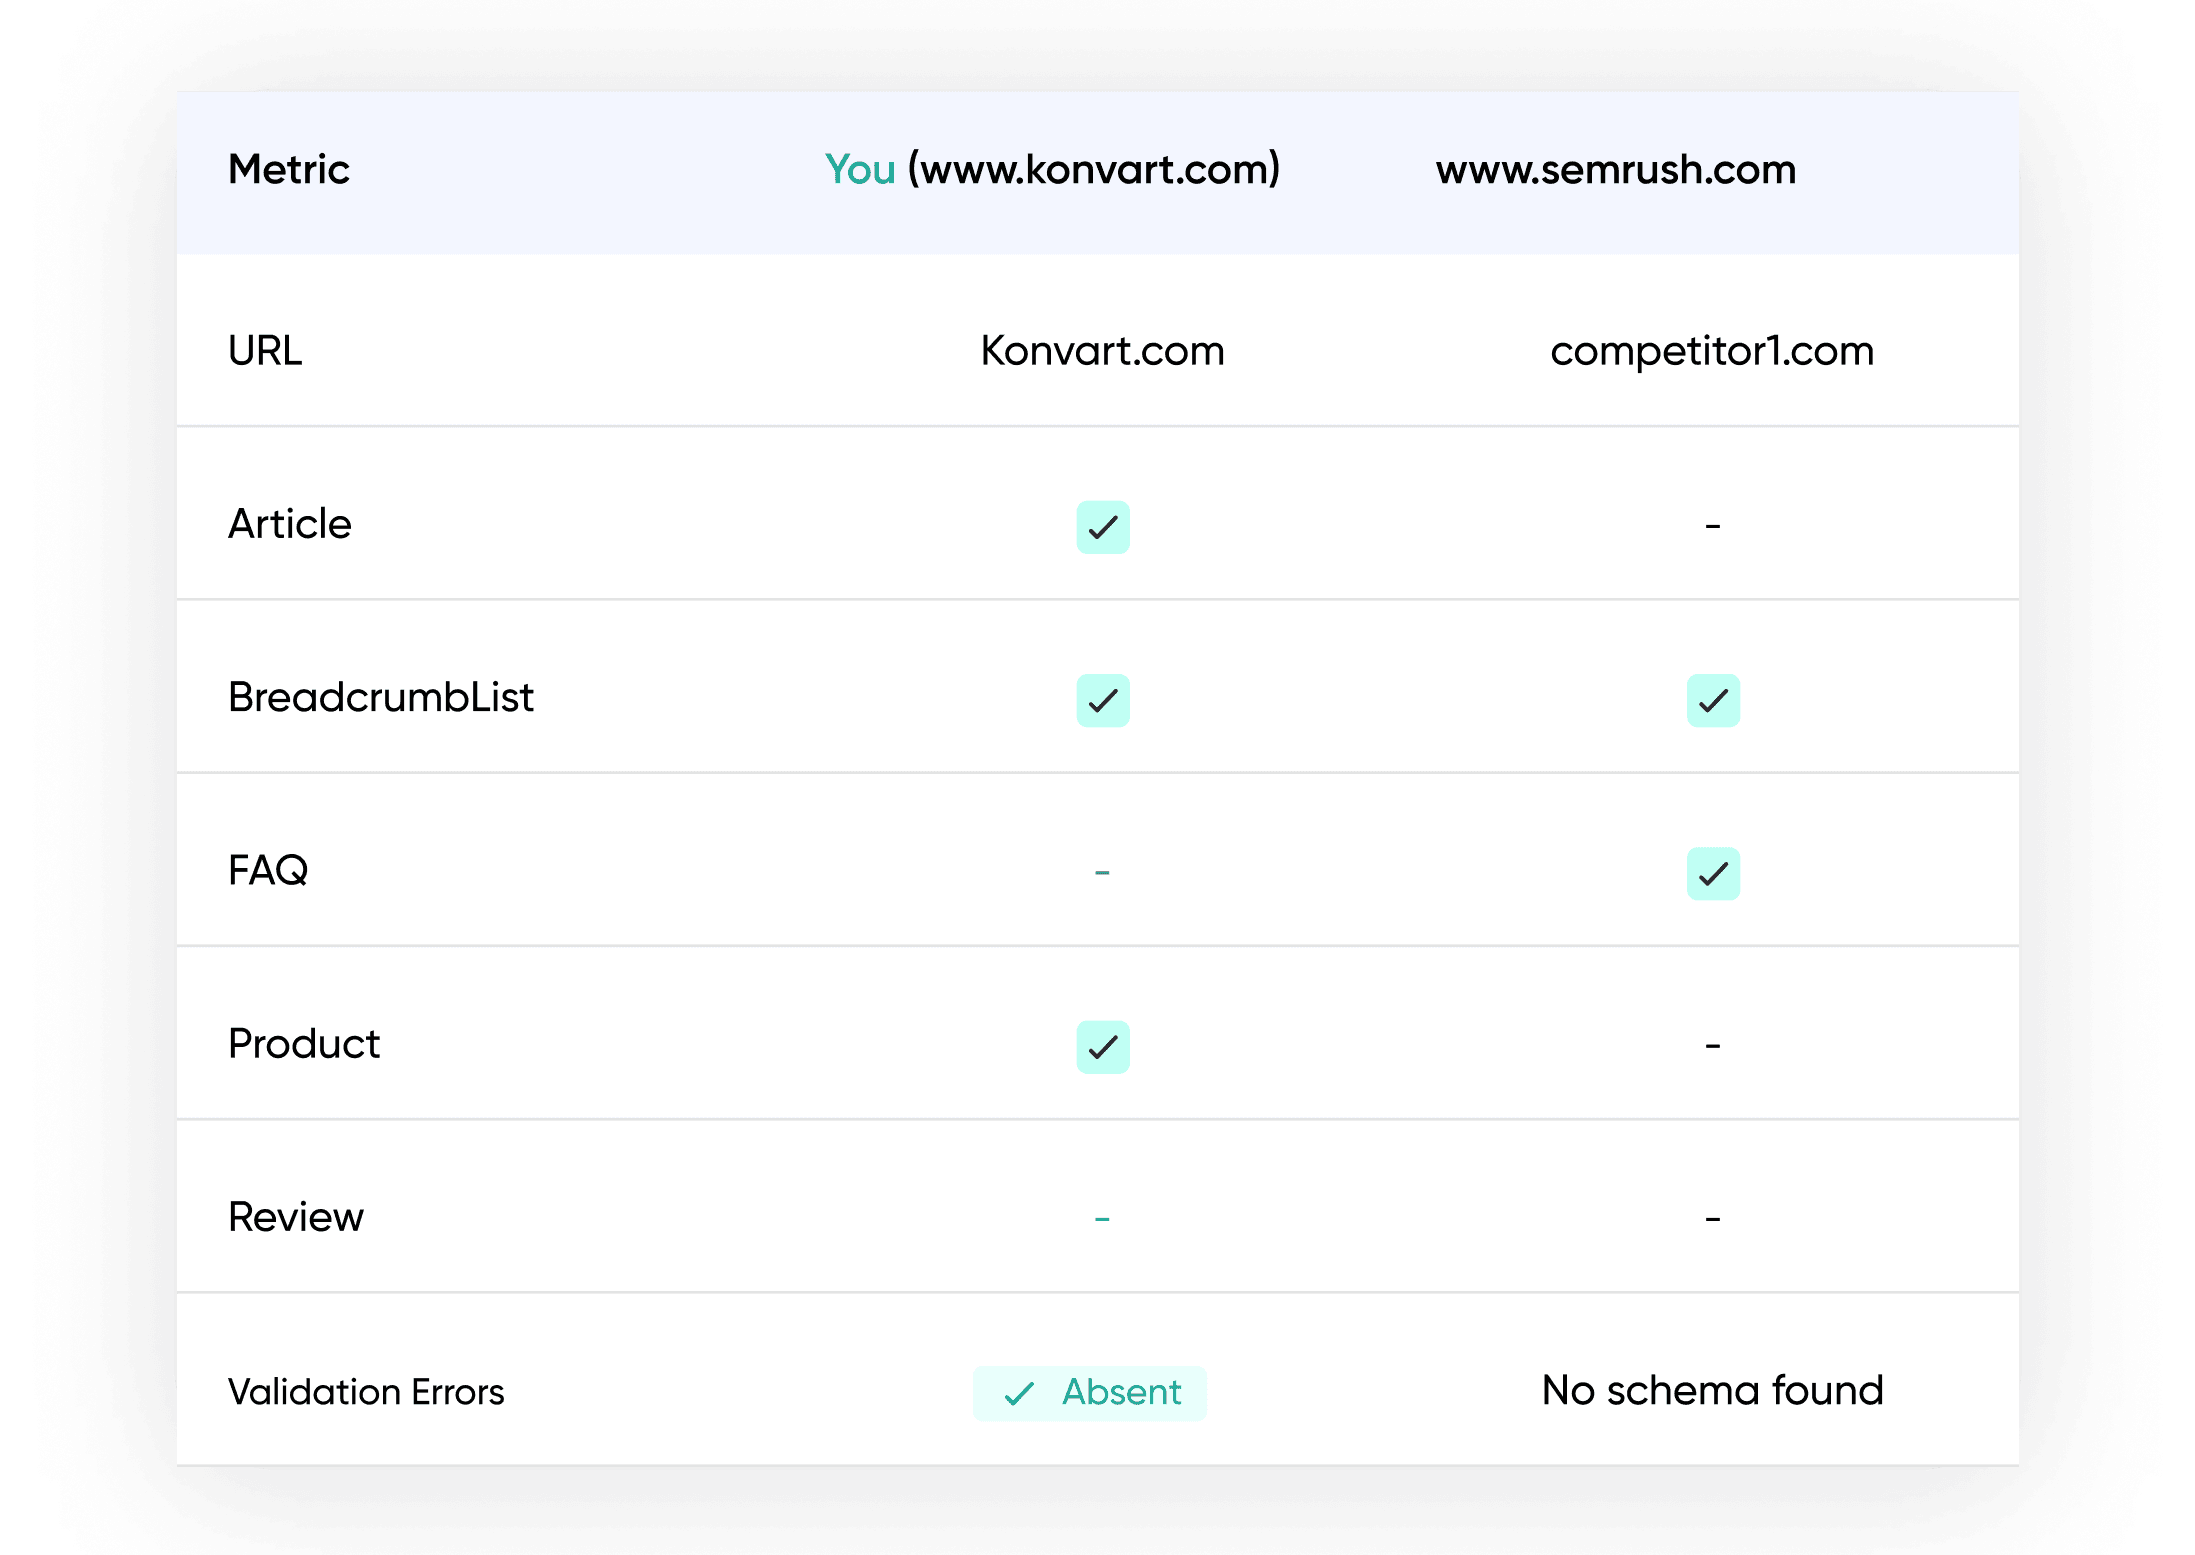Click the You (www.konvart.com) column header
Viewport: 2195px width, 1555px height.
(1052, 170)
